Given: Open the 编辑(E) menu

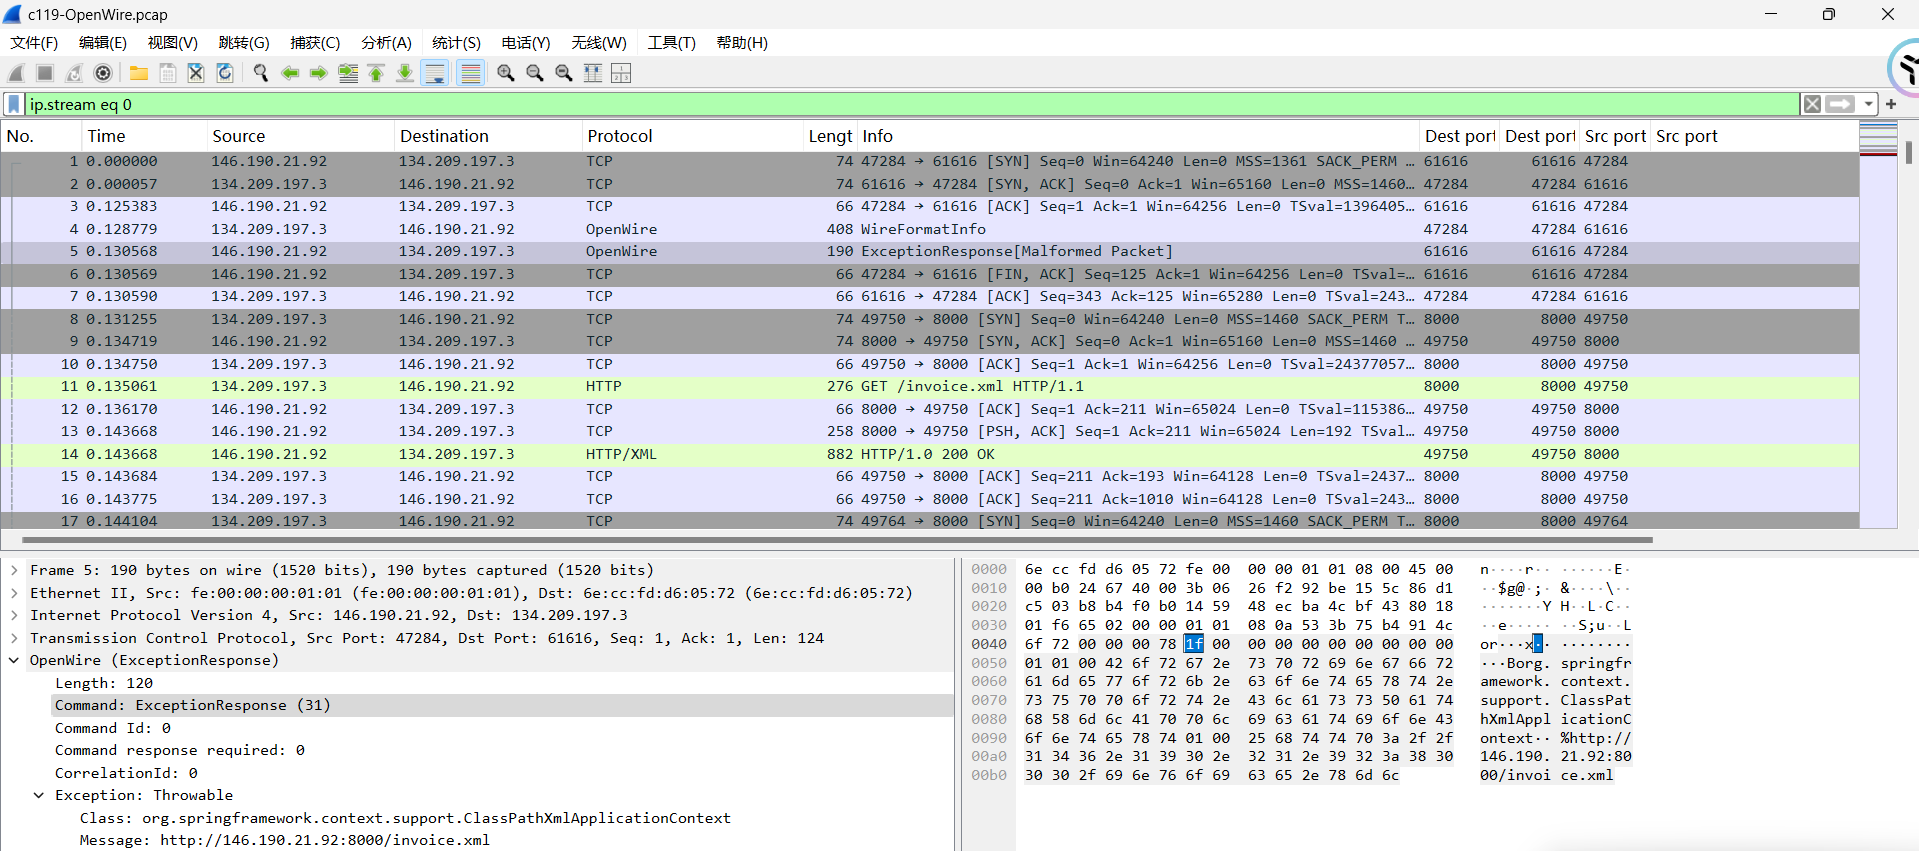Looking at the screenshot, I should click(x=103, y=43).
